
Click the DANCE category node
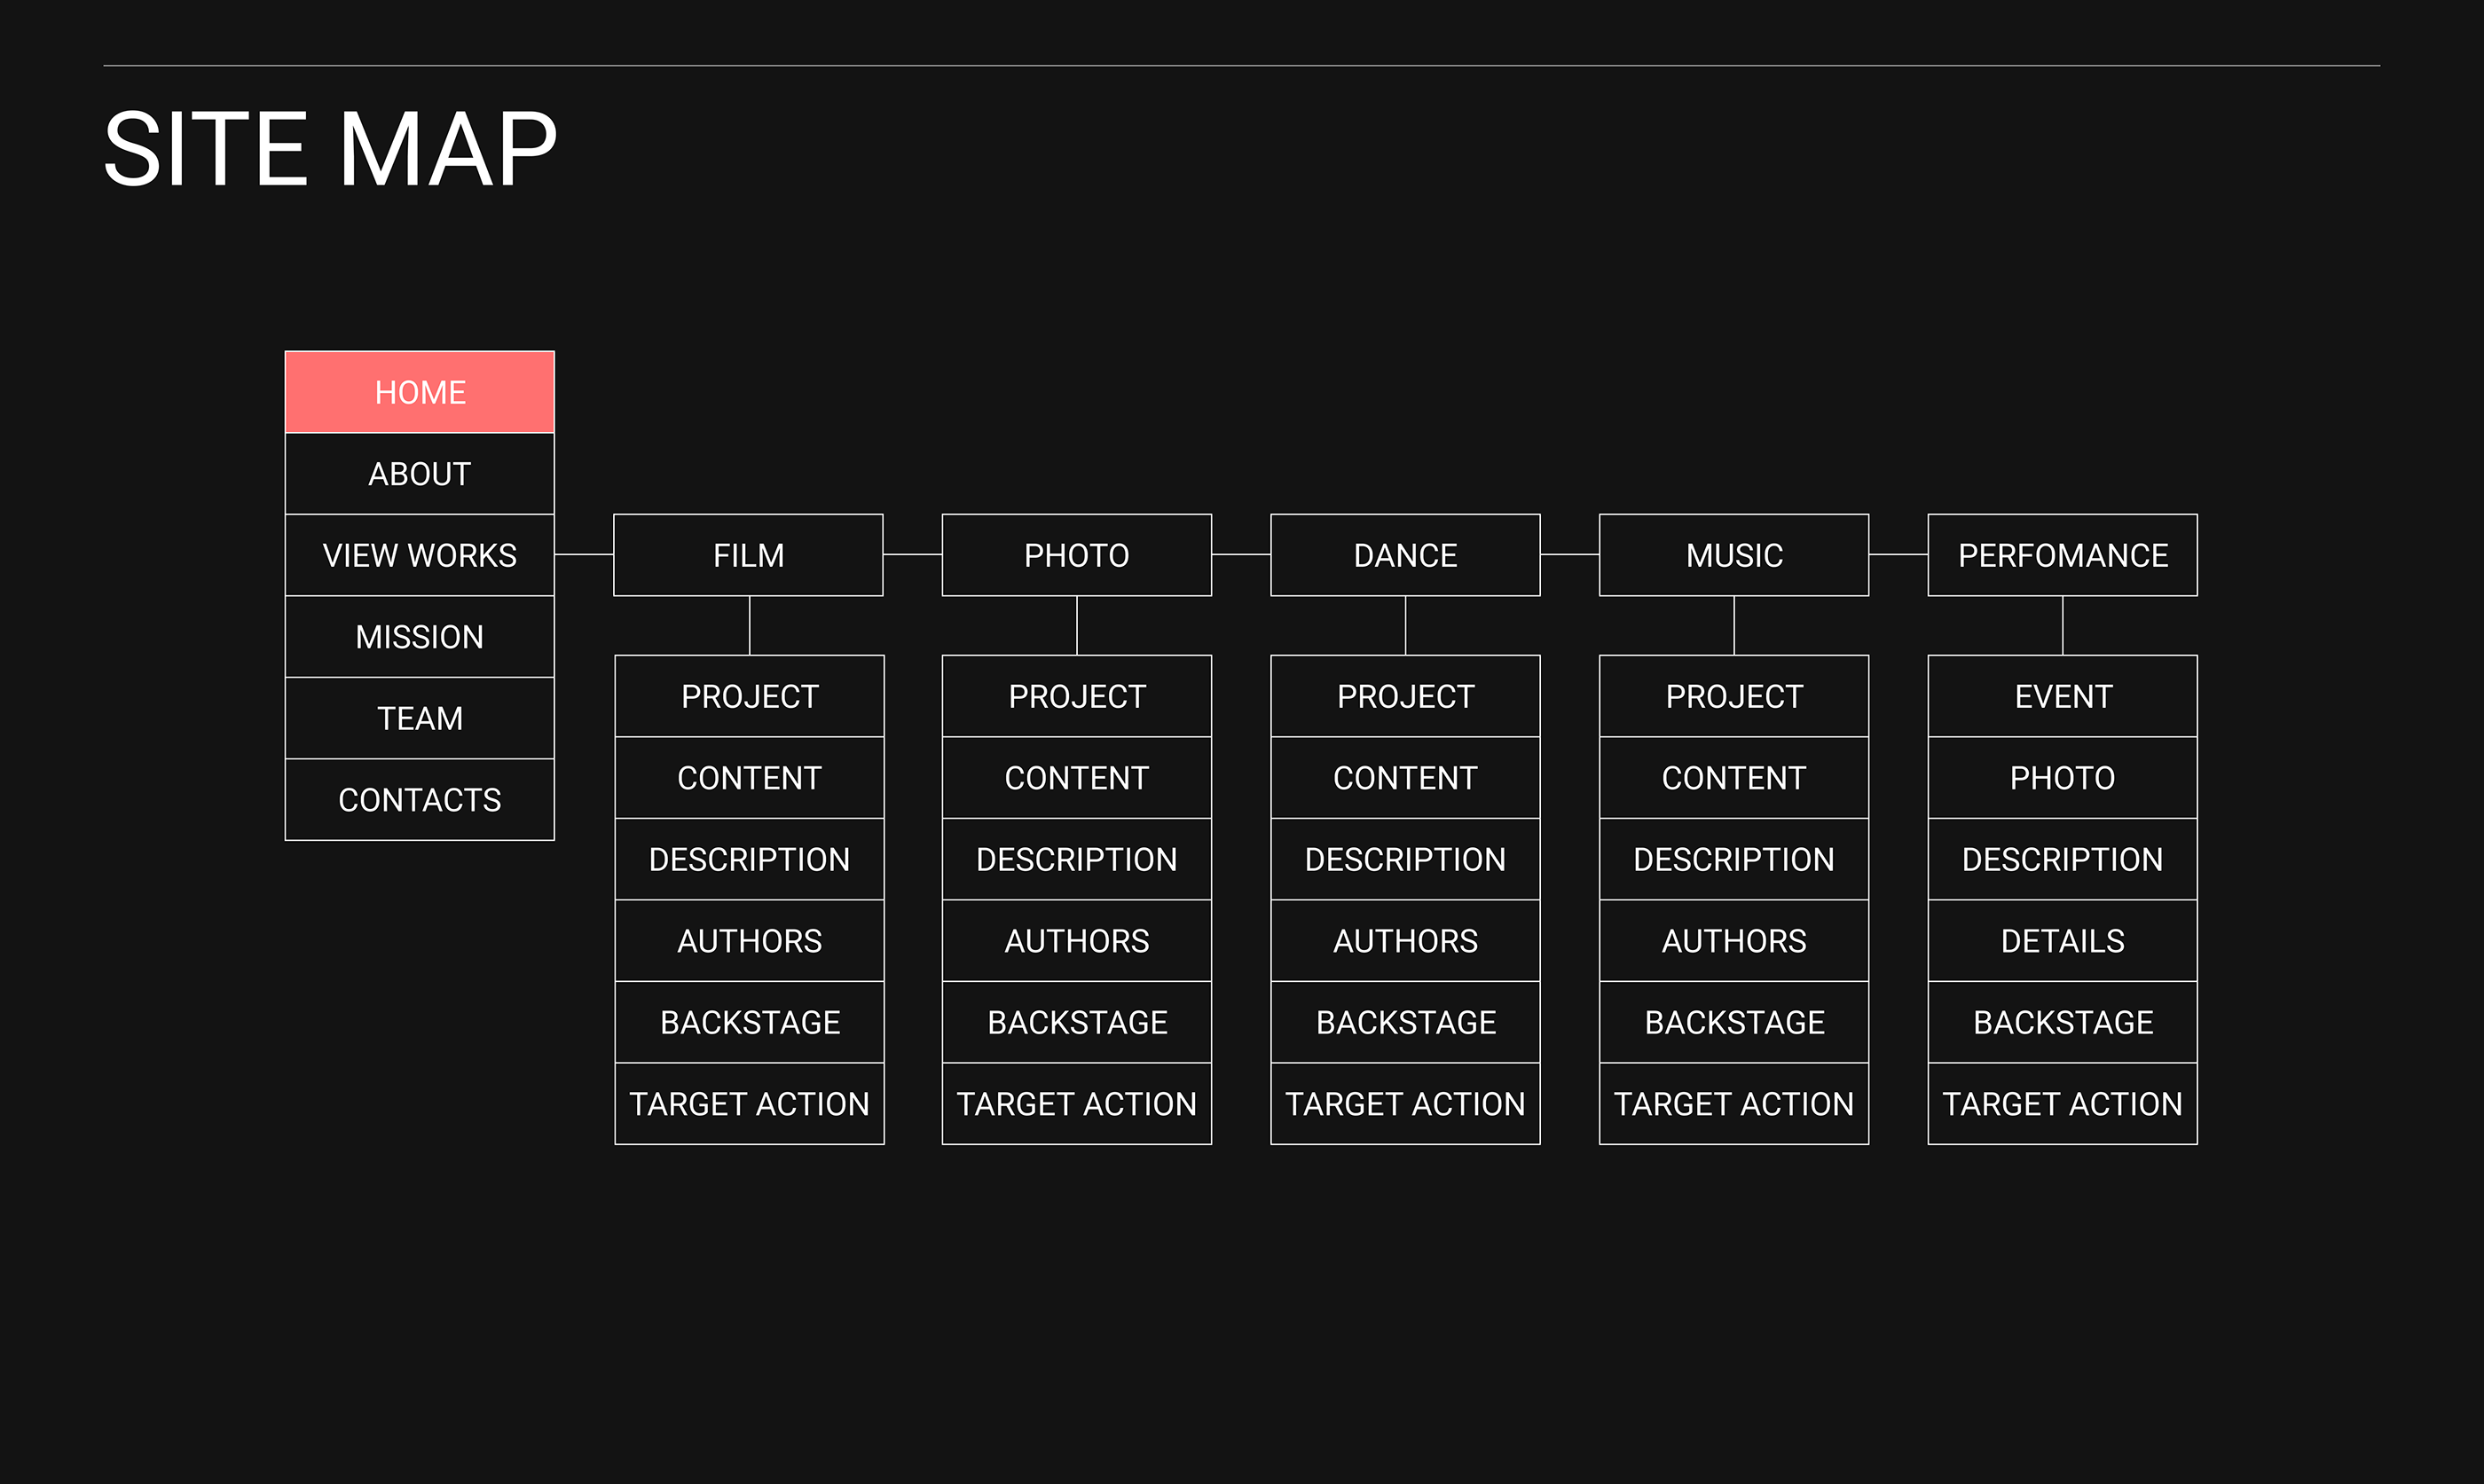point(1405,555)
